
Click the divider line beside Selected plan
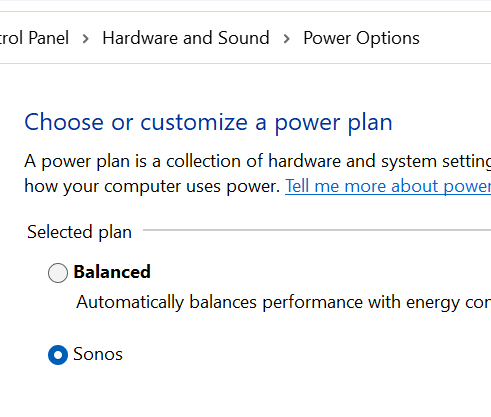(x=317, y=230)
